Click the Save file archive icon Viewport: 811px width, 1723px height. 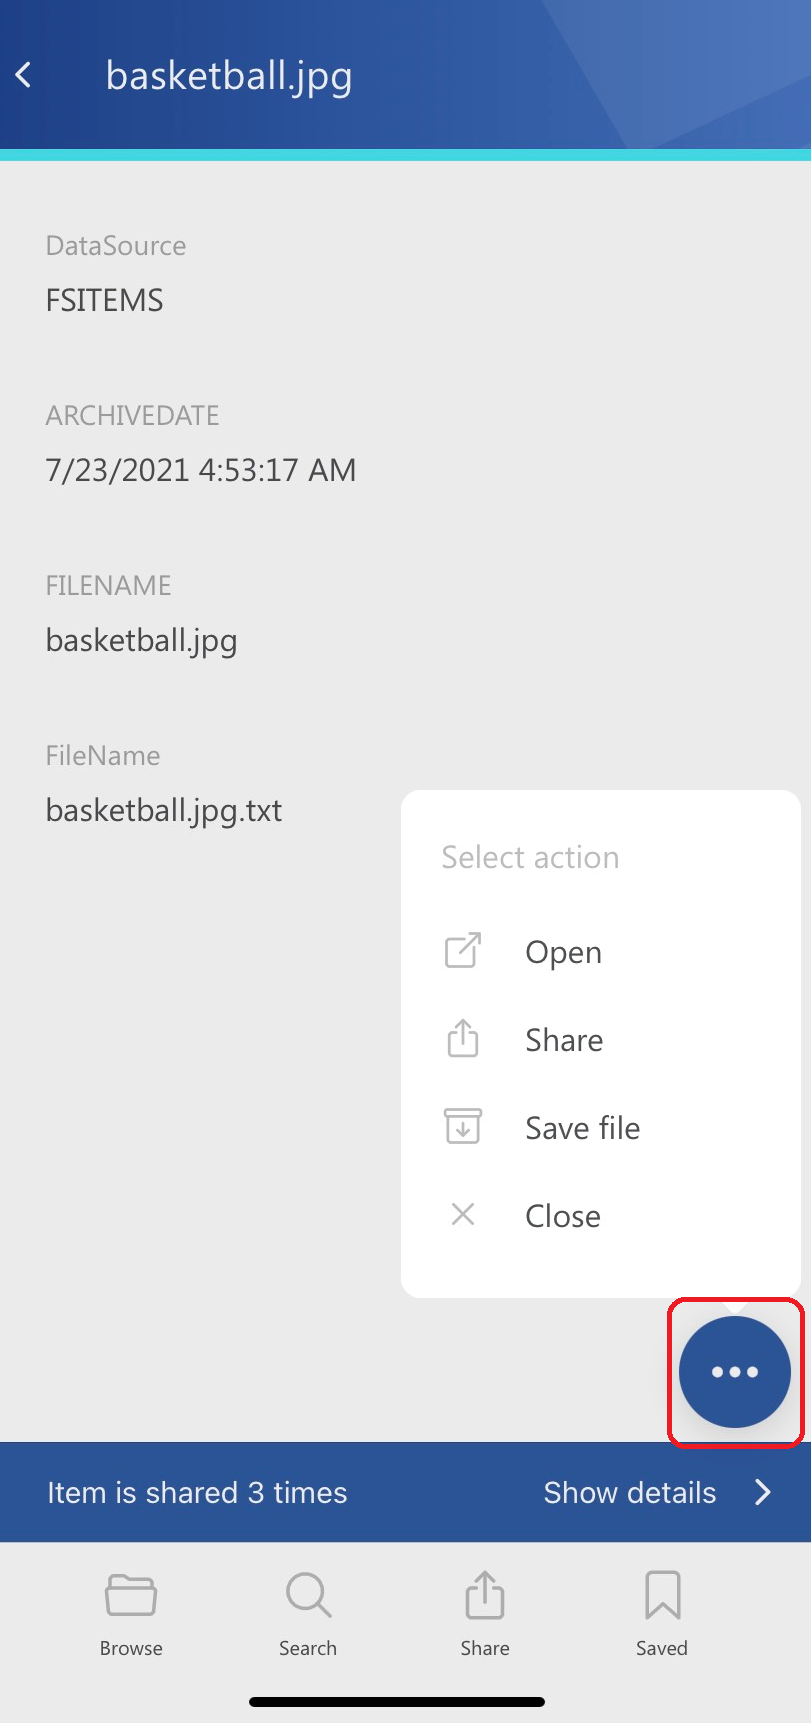pyautogui.click(x=463, y=1127)
